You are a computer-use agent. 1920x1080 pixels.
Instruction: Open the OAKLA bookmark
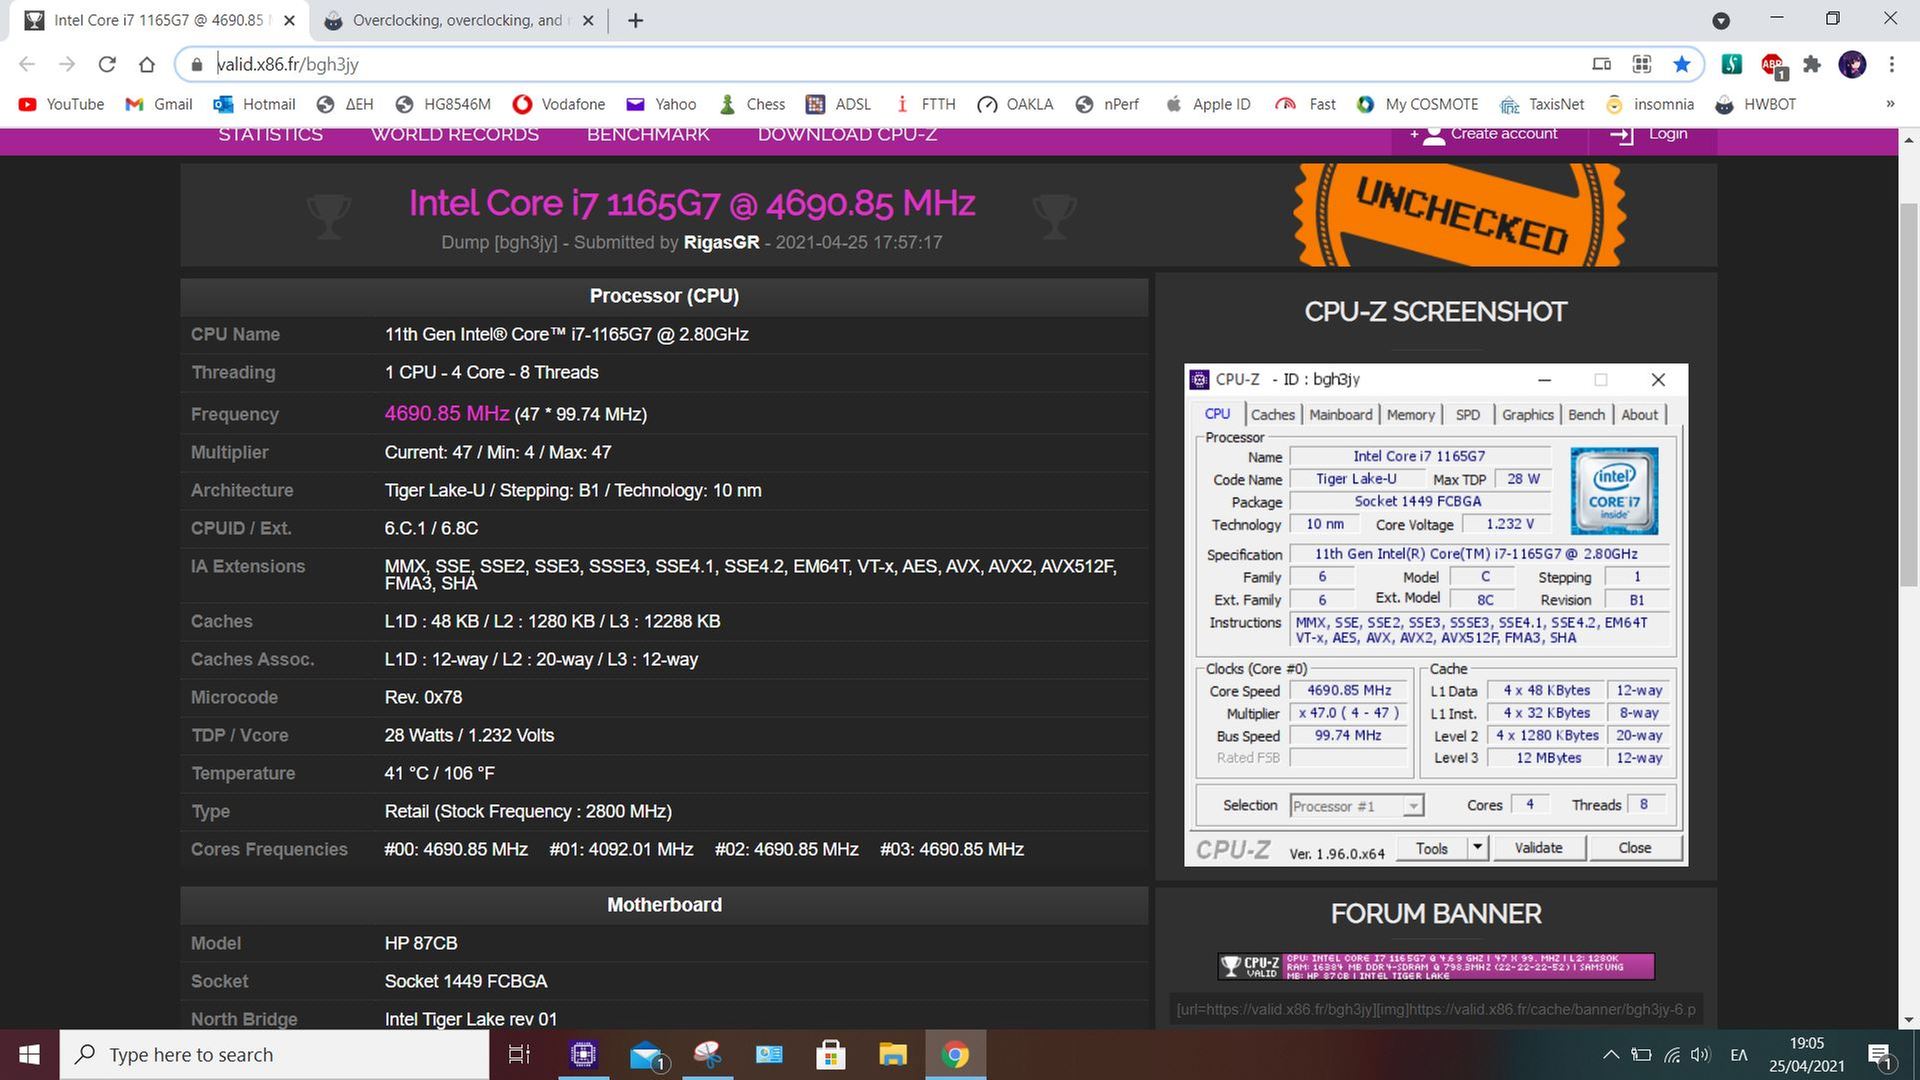(1015, 104)
